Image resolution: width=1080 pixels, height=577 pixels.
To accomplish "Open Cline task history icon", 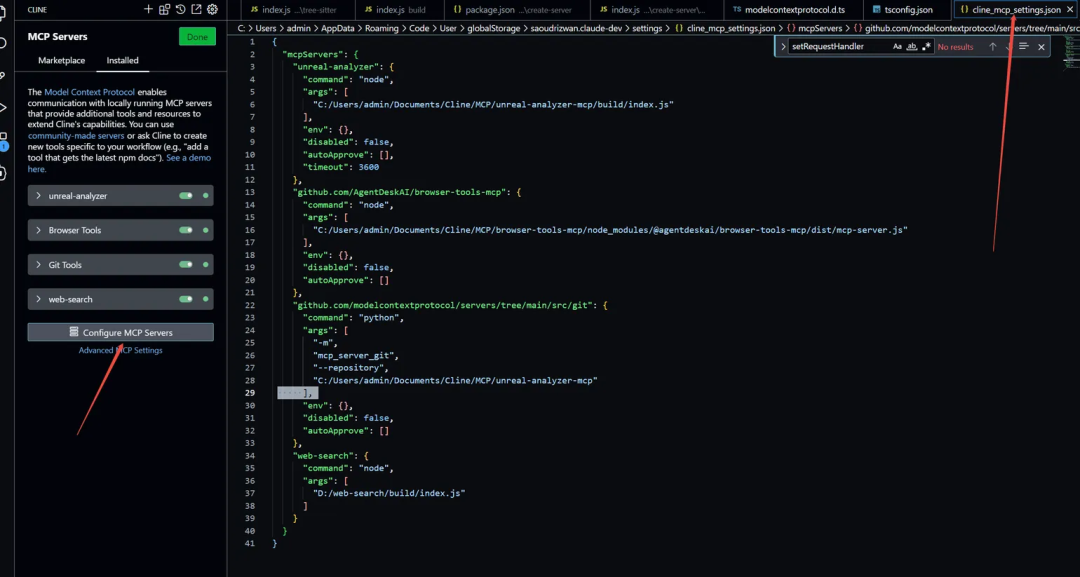I will click(180, 9).
